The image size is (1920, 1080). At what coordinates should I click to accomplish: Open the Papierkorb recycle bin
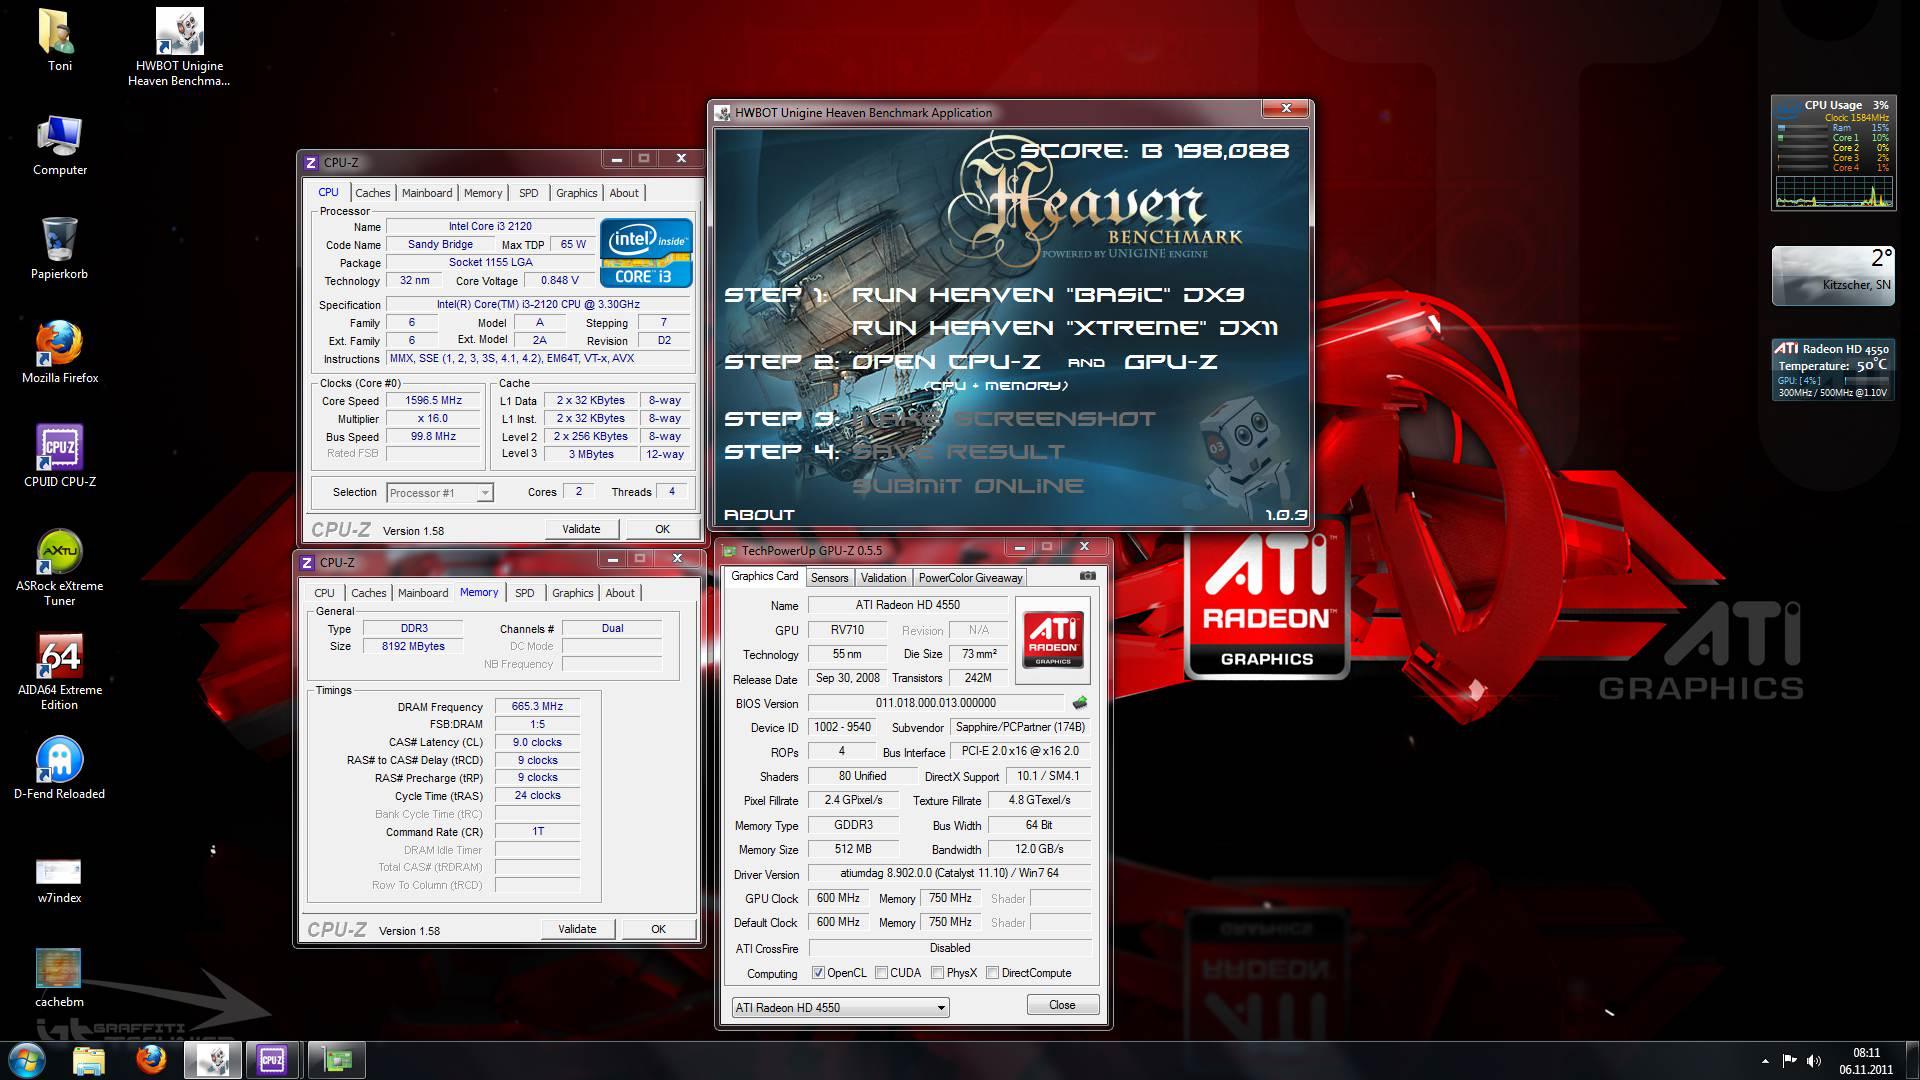tap(59, 250)
